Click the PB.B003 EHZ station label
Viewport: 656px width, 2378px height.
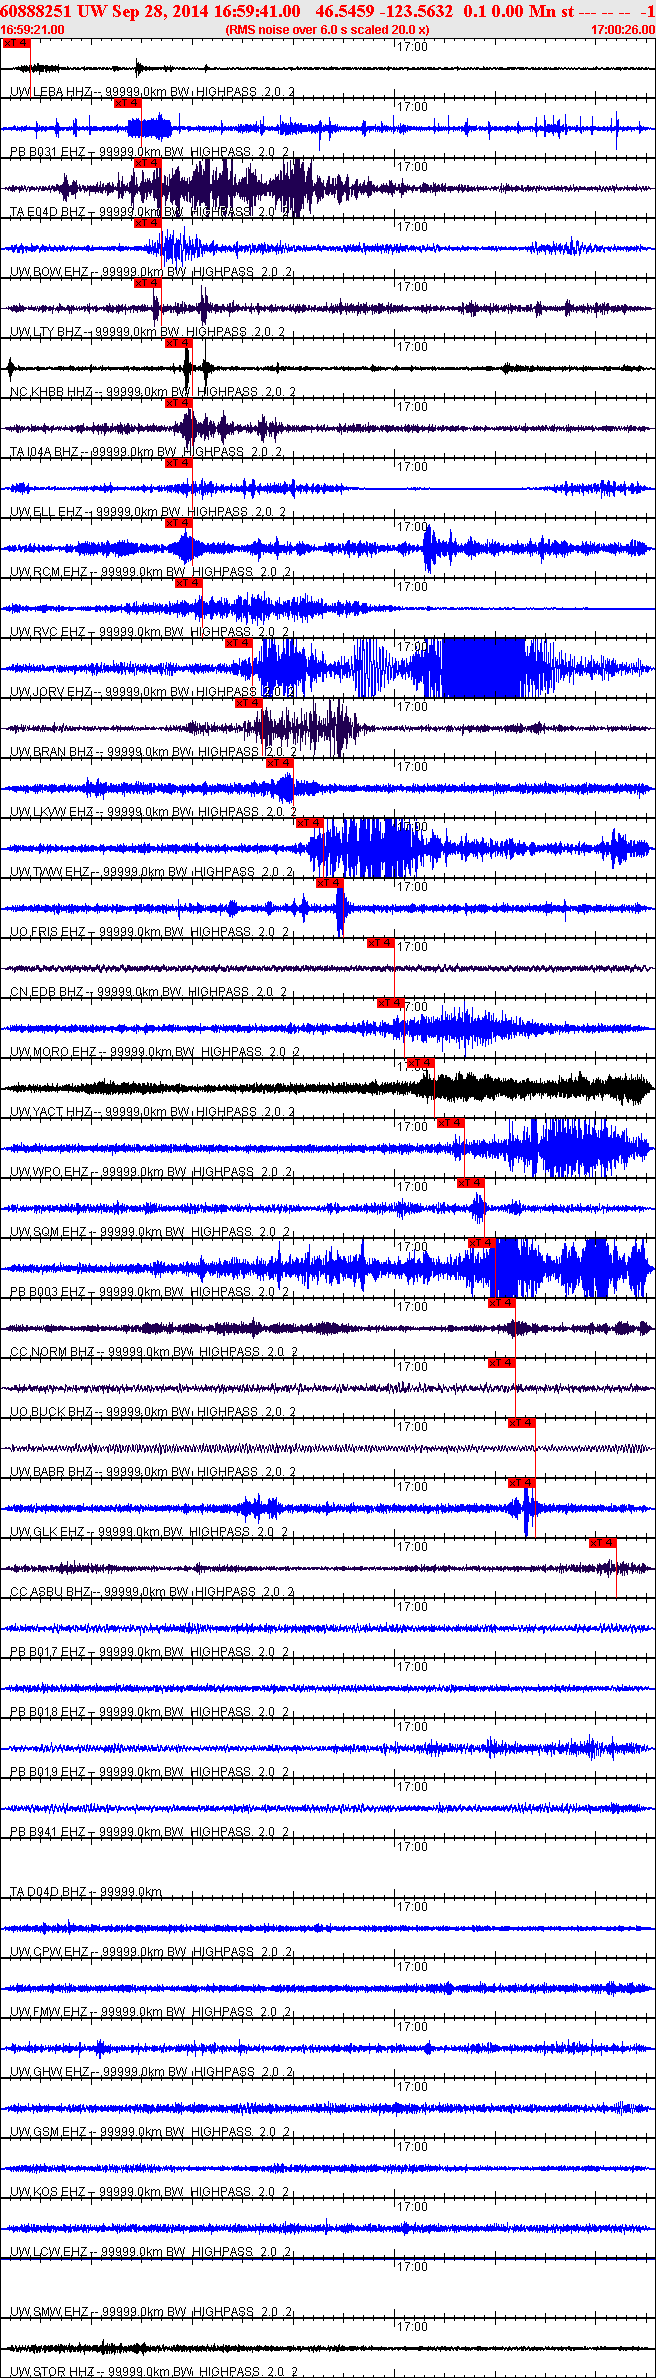48,1292
